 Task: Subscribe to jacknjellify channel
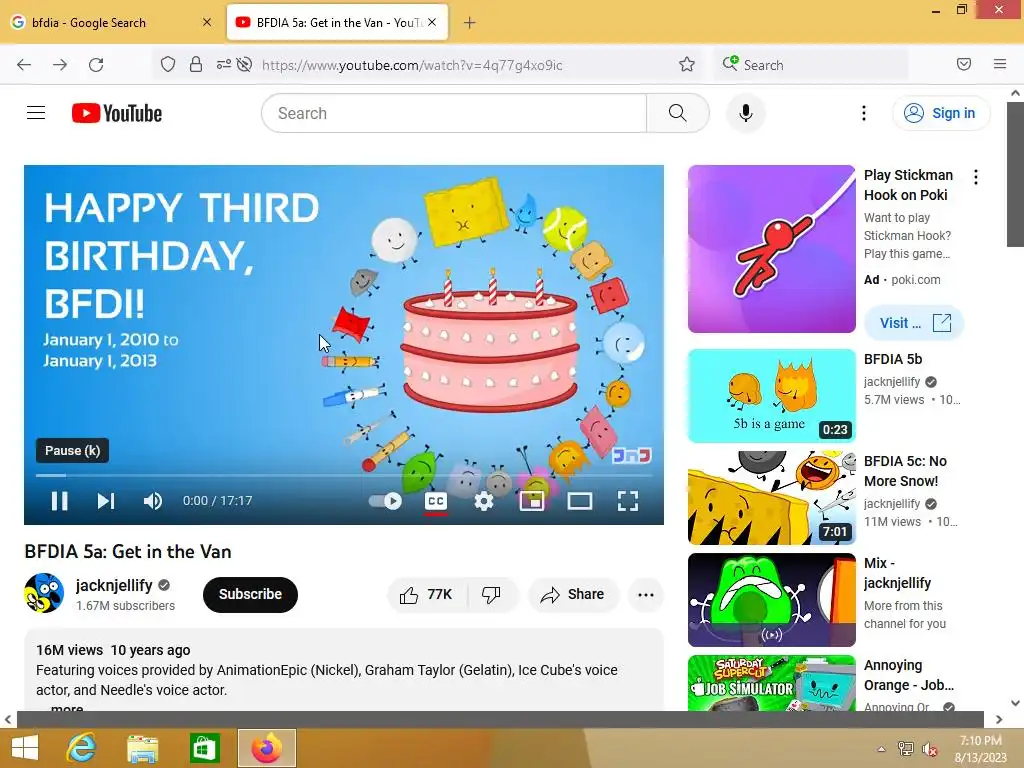(x=250, y=594)
